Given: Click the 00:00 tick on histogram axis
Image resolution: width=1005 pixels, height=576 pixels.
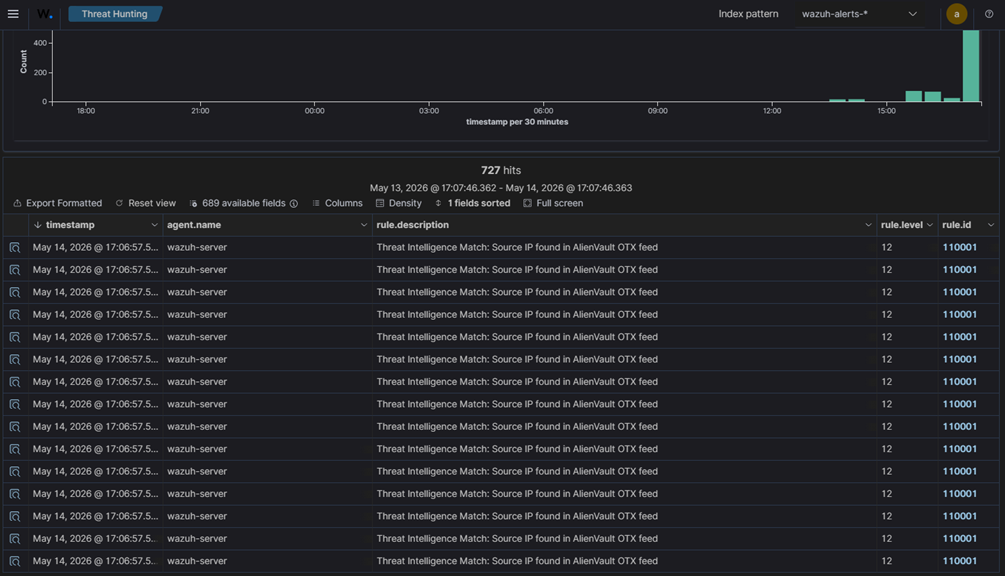Looking at the screenshot, I should pos(314,111).
